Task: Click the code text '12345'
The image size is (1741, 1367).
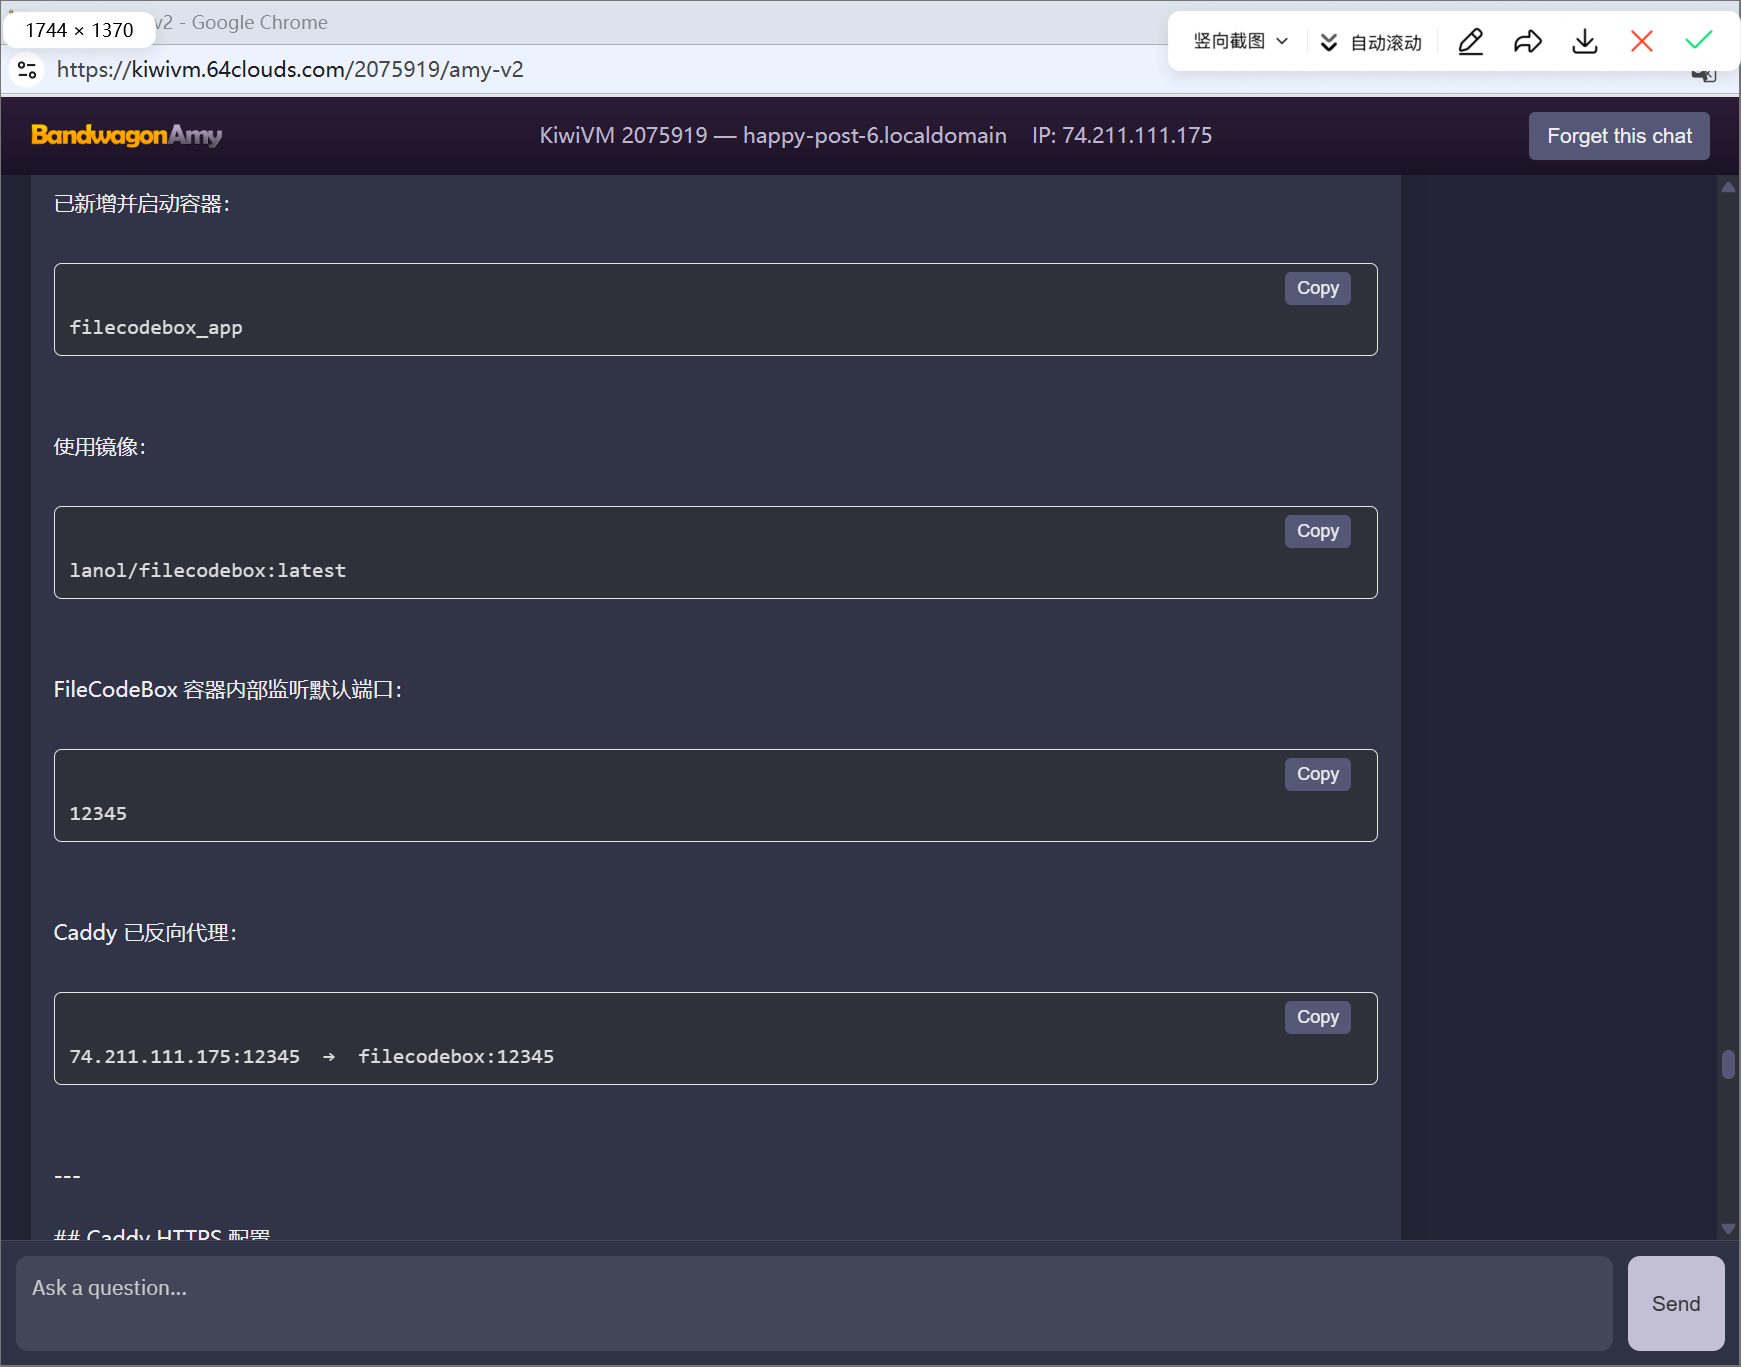Action: point(98,814)
